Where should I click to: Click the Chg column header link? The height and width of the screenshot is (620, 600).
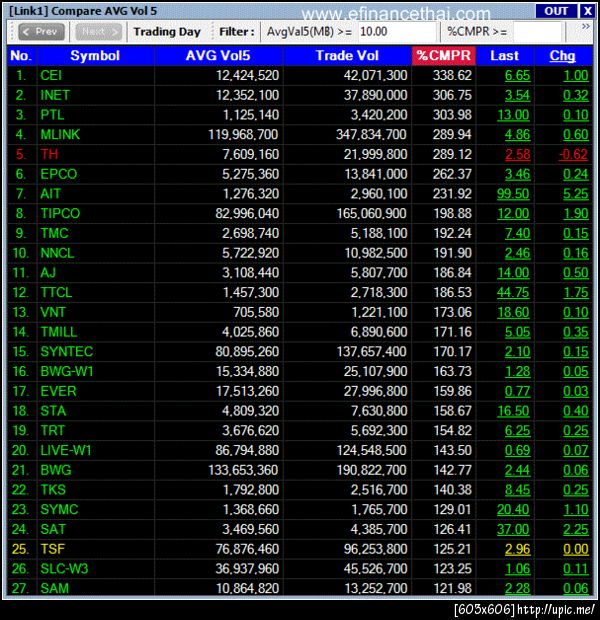pyautogui.click(x=562, y=56)
